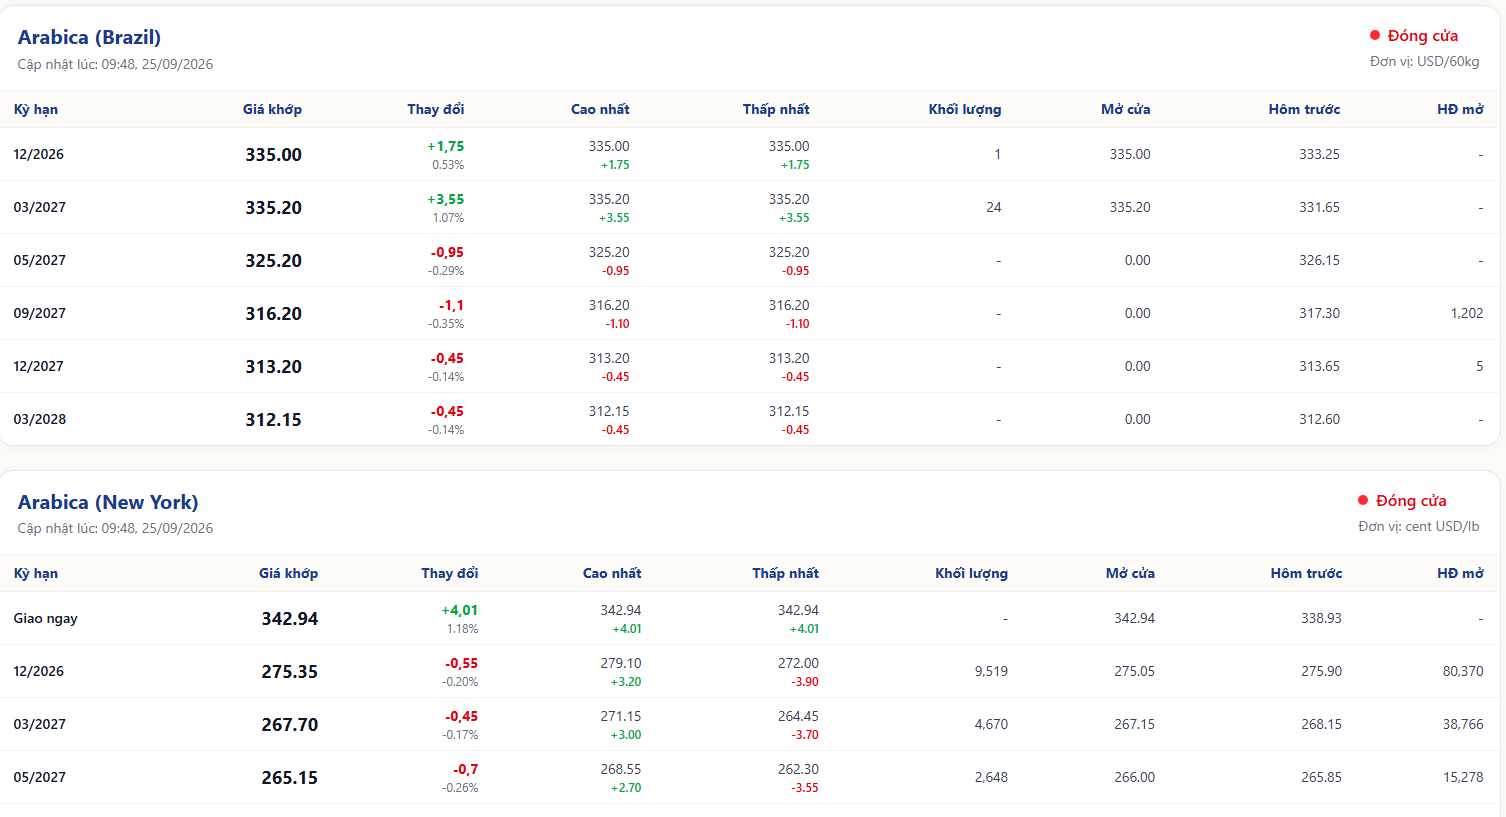Click the 'Hôm trước' header in the Brazil table

pos(1304,109)
